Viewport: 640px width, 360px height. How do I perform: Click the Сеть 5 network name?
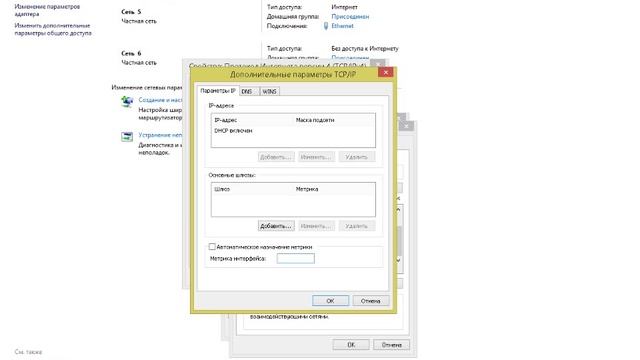tap(131, 12)
